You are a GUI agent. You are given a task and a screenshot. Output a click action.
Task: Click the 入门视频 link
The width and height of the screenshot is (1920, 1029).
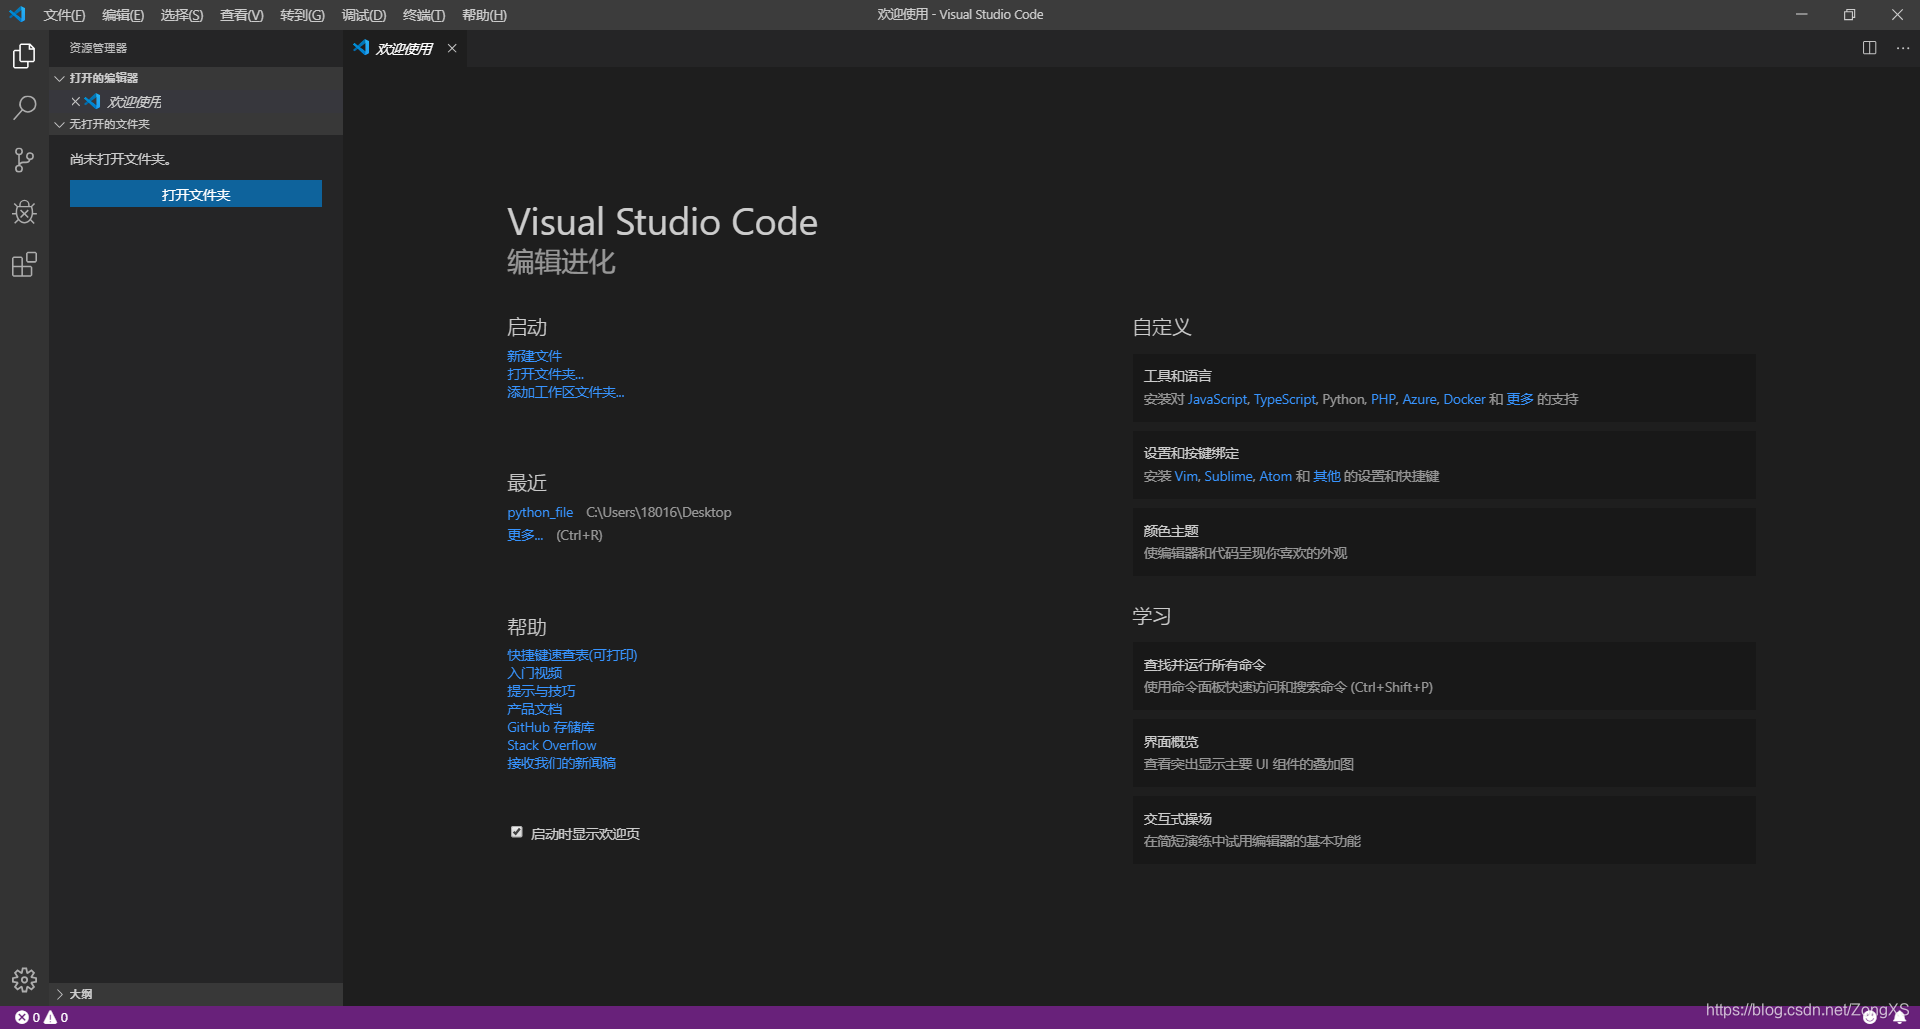[534, 673]
